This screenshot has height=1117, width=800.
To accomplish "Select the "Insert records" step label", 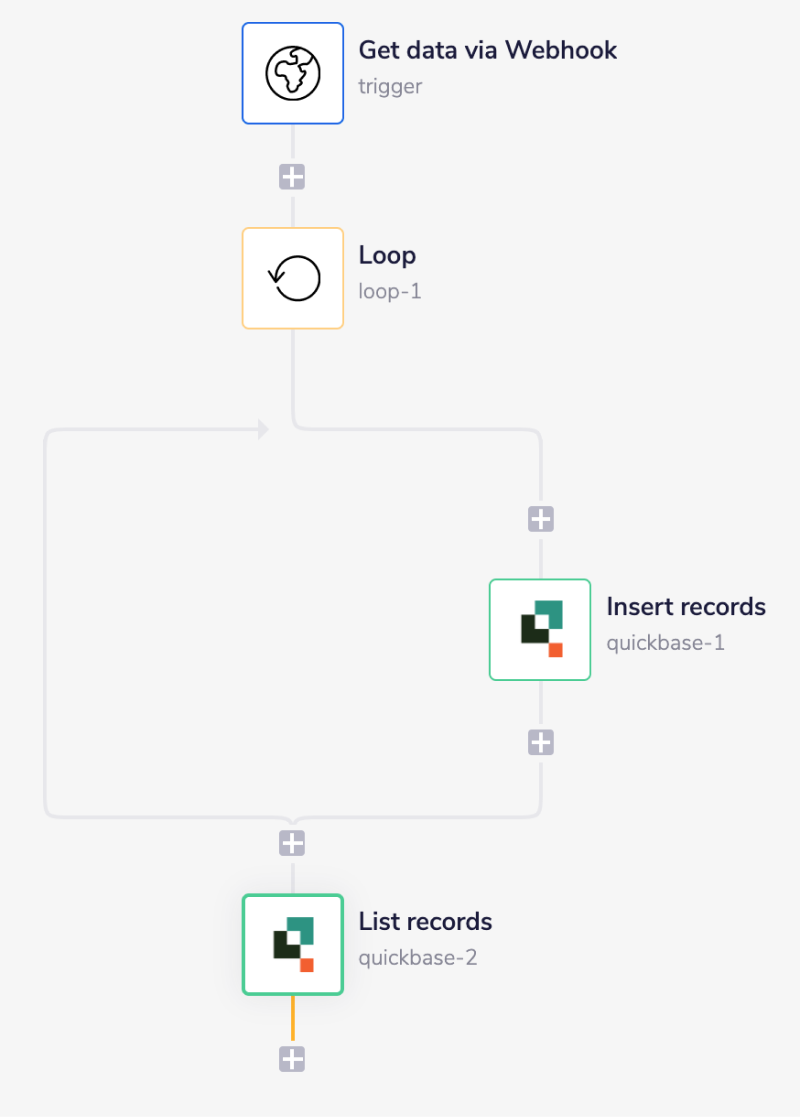I will tap(685, 606).
